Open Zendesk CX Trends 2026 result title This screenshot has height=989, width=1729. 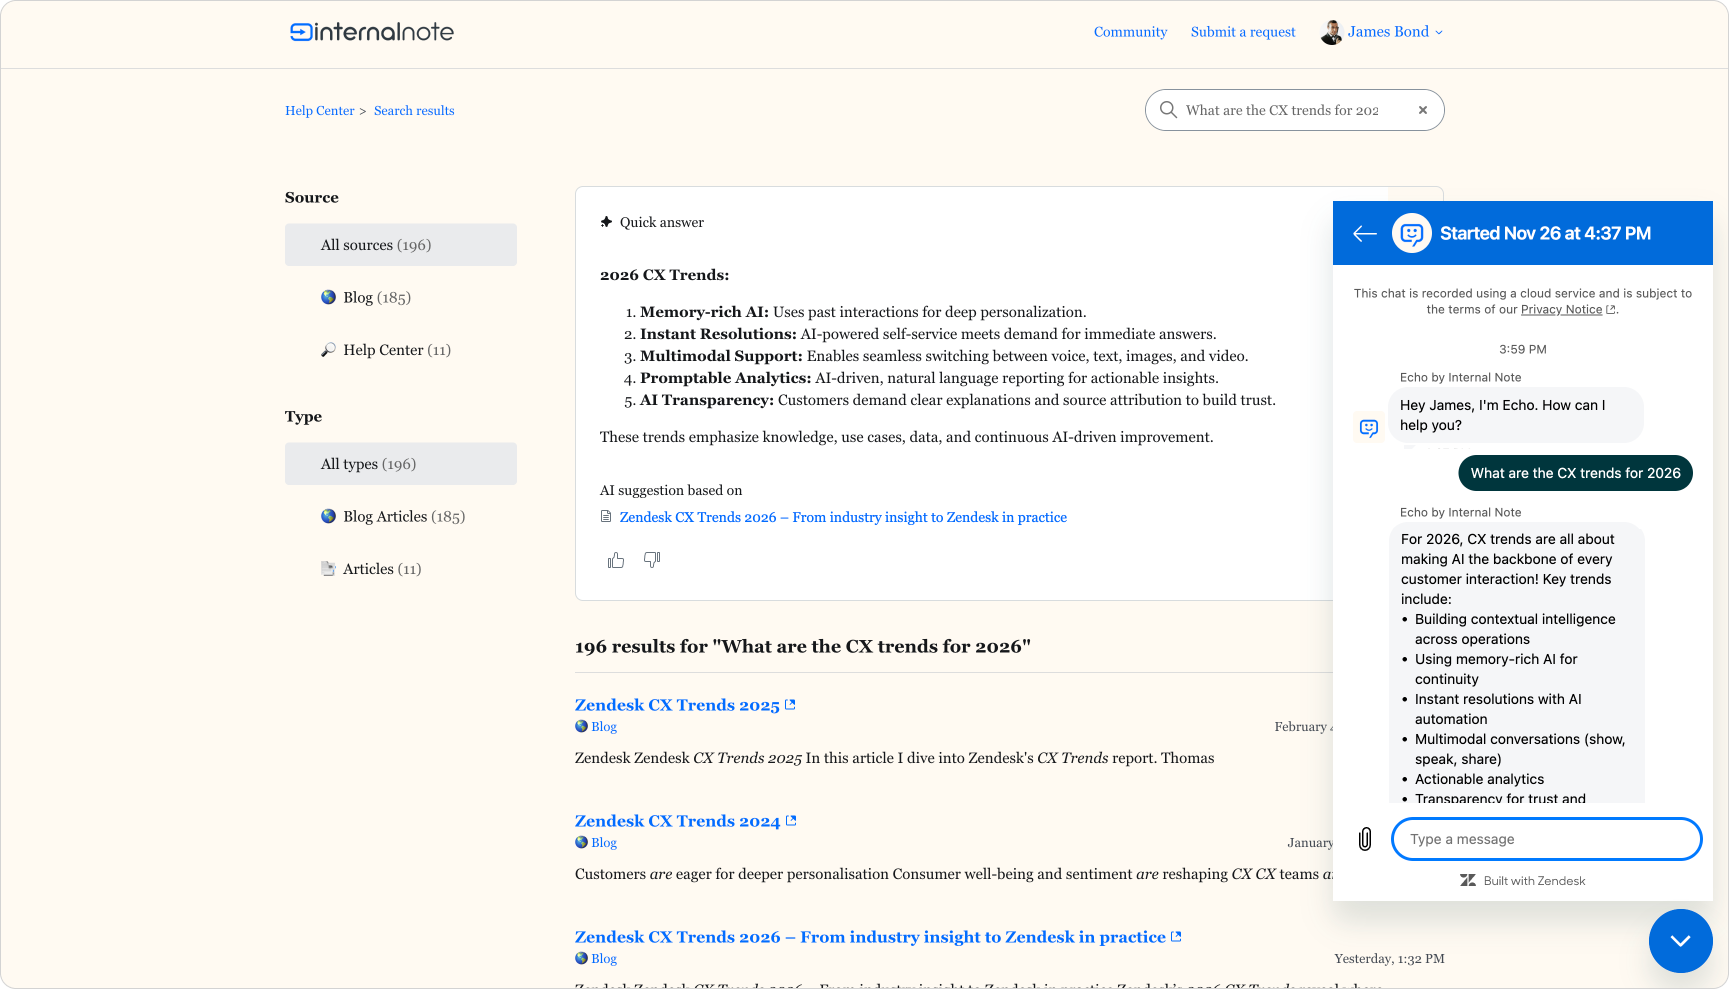pyautogui.click(x=870, y=937)
